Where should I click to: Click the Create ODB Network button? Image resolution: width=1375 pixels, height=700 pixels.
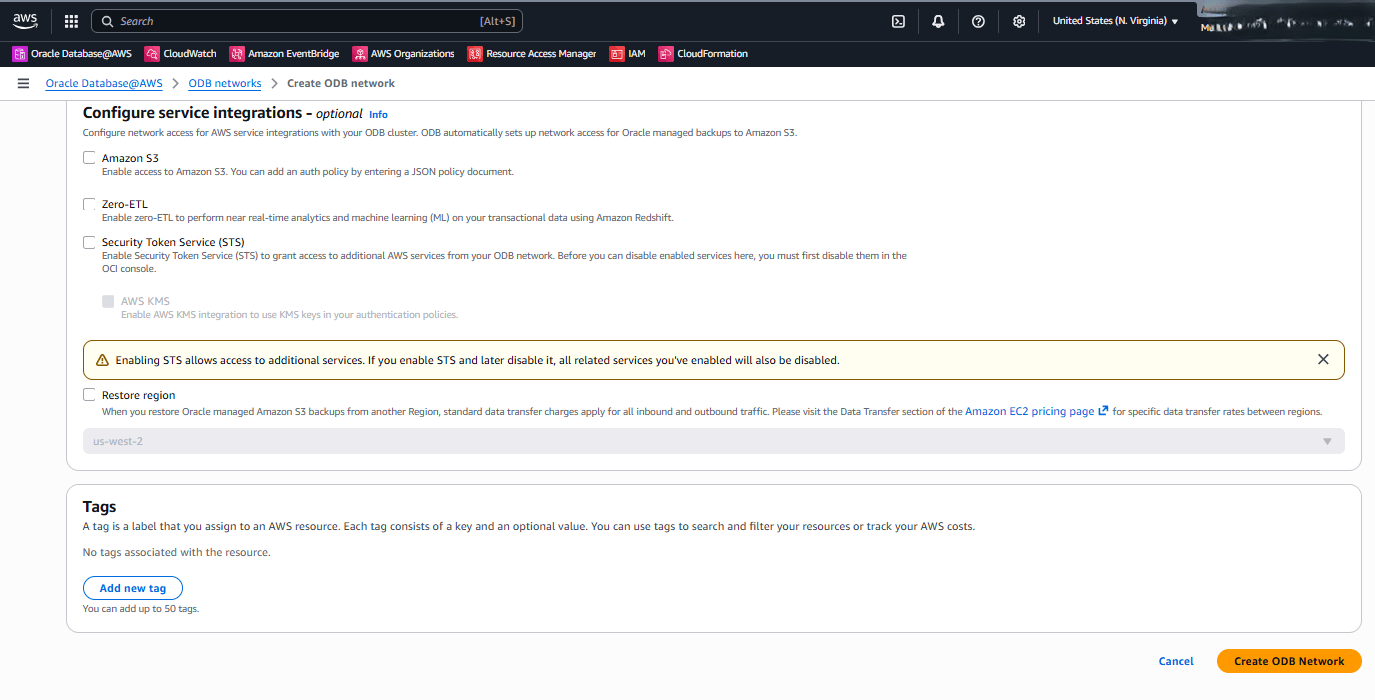tap(1288, 661)
